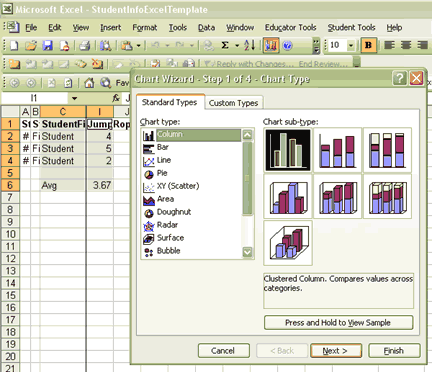
Task: Select the row 6 header
Action: coord(10,185)
